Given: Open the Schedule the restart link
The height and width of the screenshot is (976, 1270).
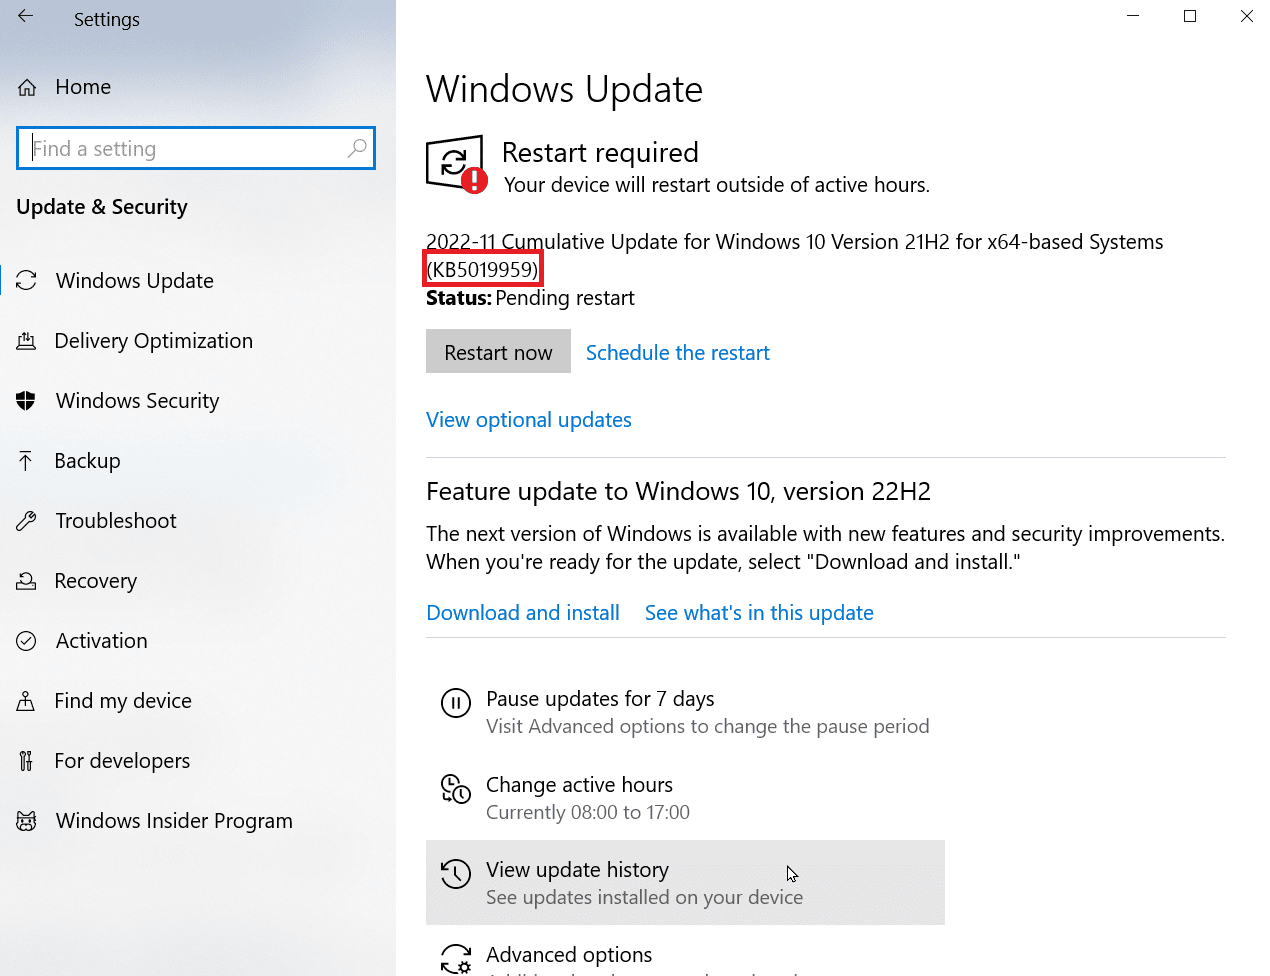Looking at the screenshot, I should click(x=677, y=352).
